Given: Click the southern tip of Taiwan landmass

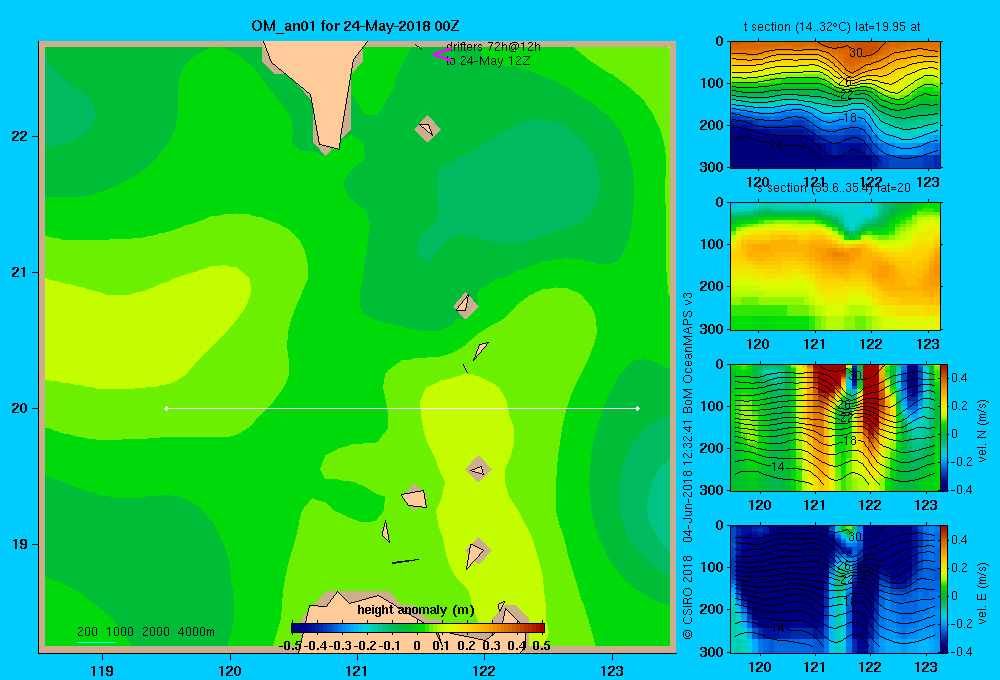Looking at the screenshot, I should 328,145.
